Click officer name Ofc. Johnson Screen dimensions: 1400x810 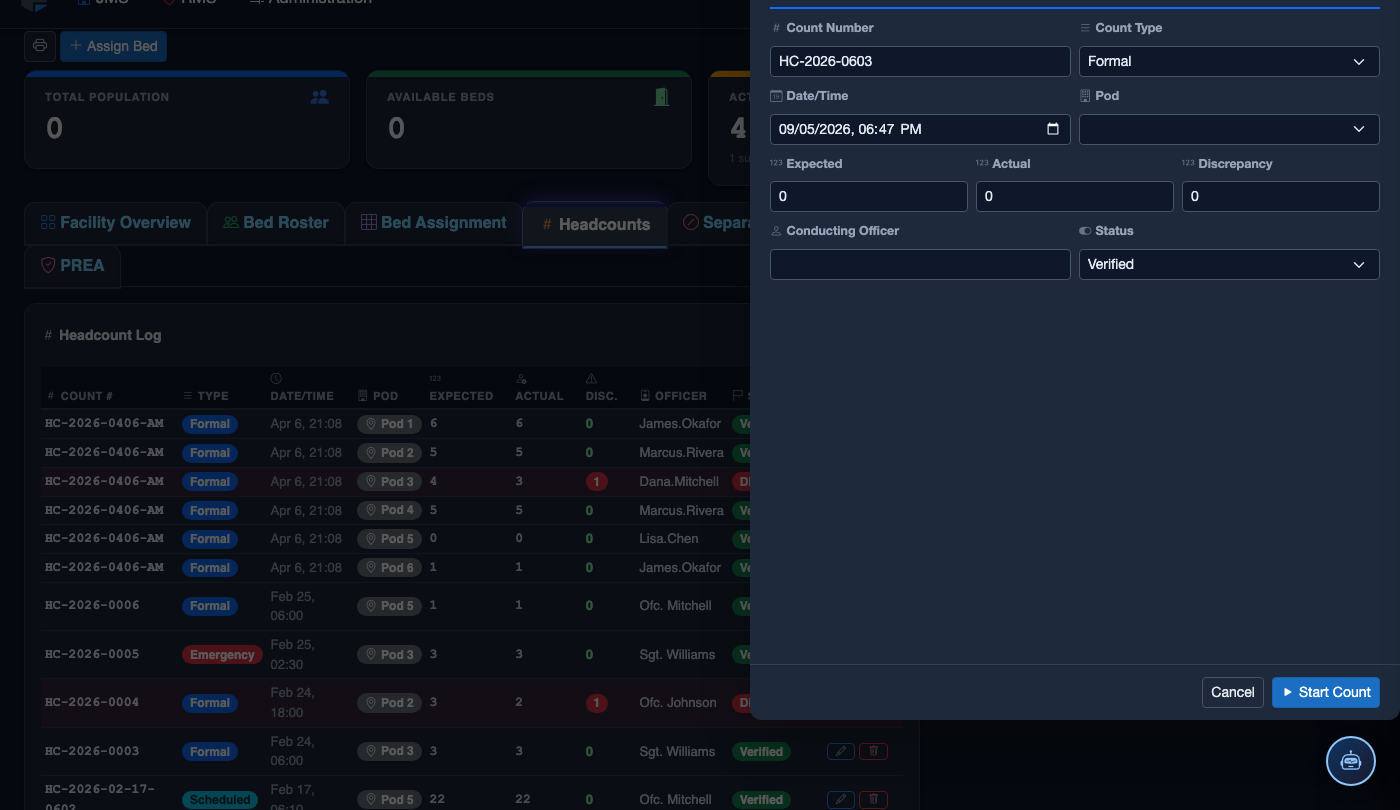click(678, 703)
